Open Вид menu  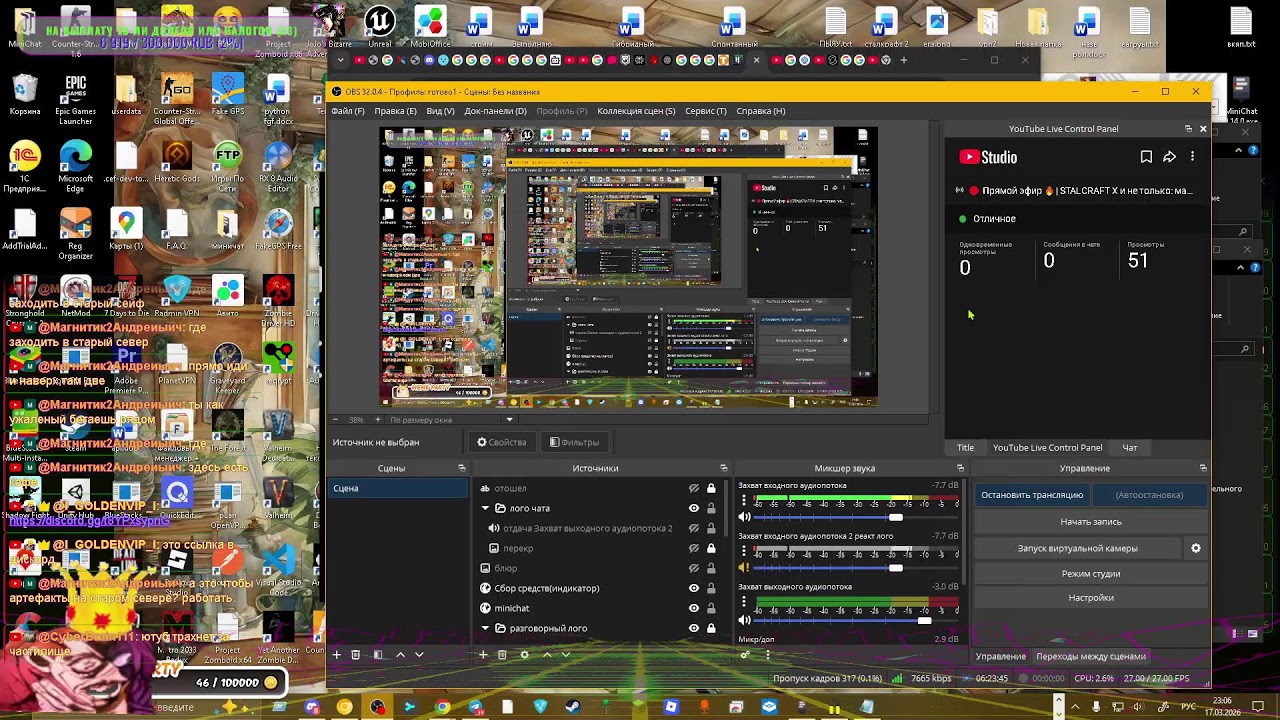tap(441, 111)
